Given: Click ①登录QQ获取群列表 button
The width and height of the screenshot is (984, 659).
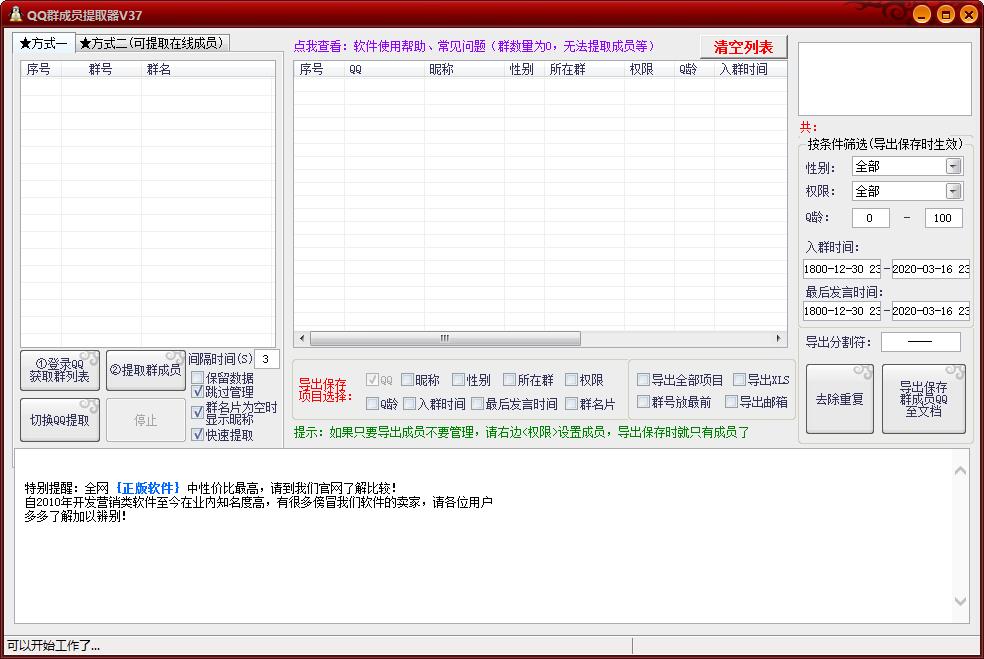Looking at the screenshot, I should [60, 370].
